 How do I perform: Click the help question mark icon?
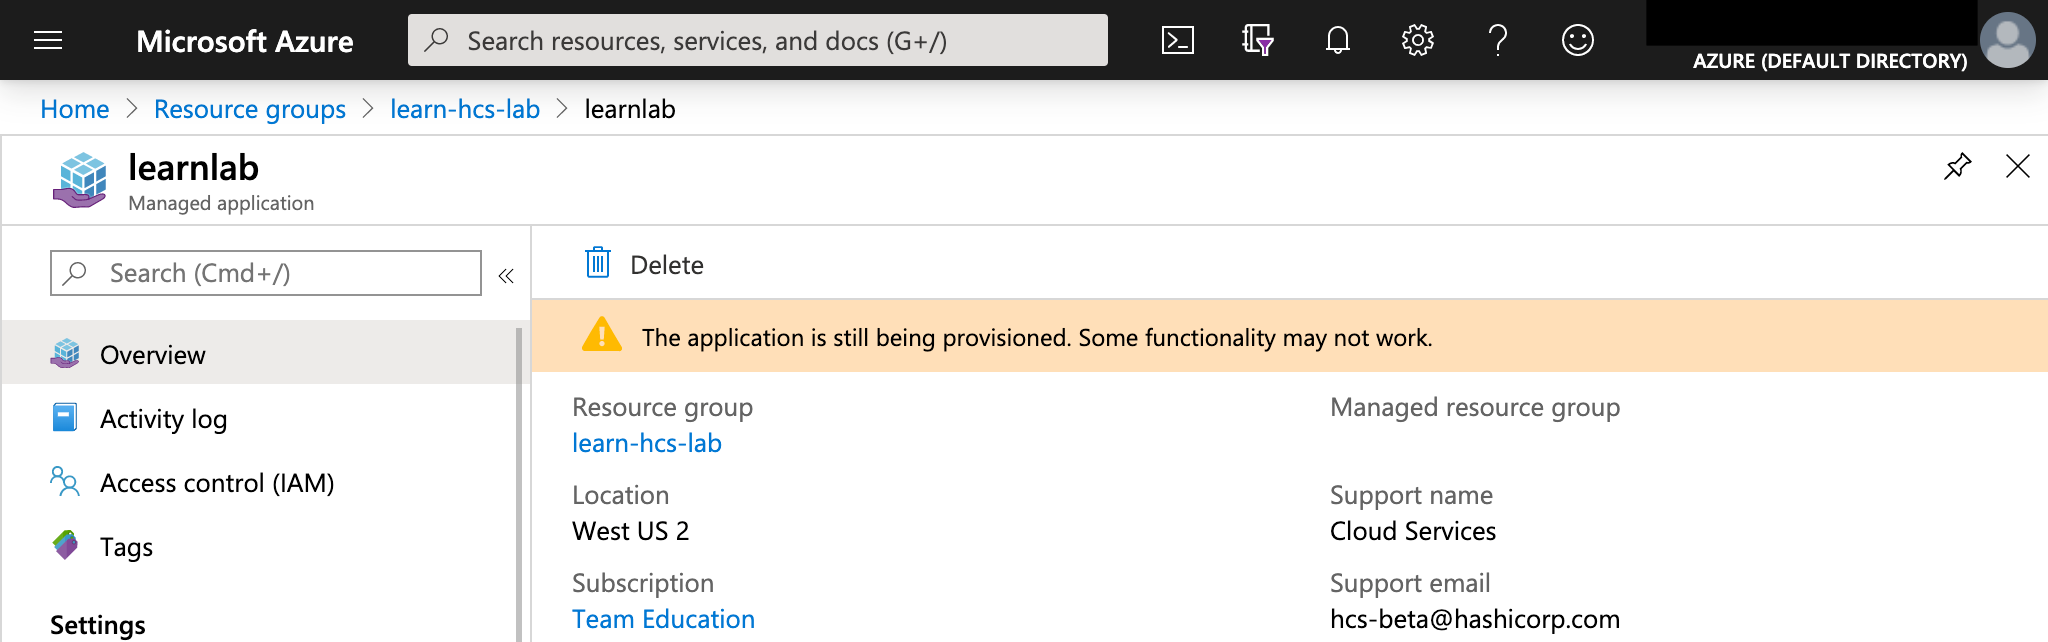(1497, 40)
